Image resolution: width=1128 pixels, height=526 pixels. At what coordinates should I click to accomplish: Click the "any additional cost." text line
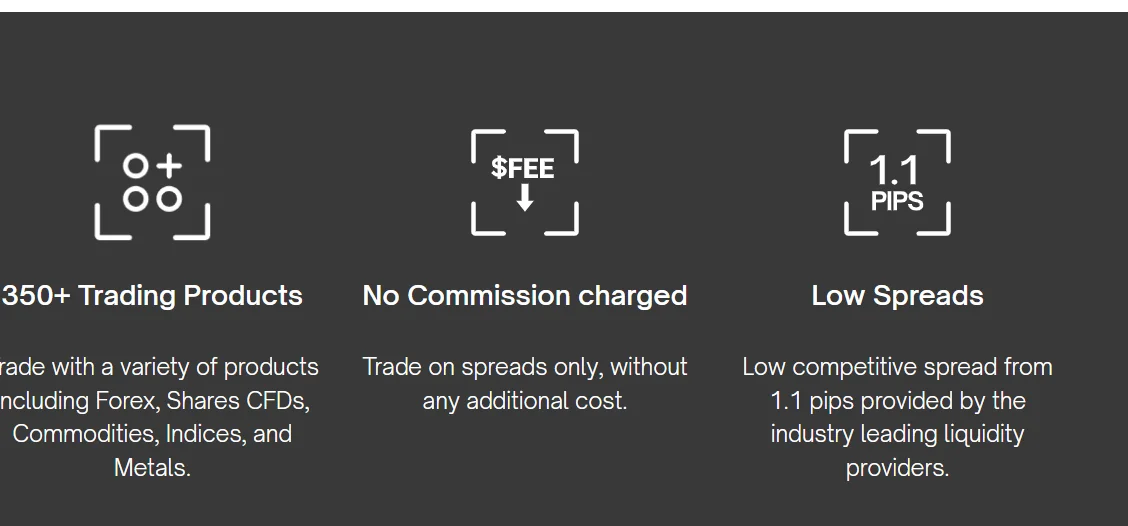coord(524,401)
